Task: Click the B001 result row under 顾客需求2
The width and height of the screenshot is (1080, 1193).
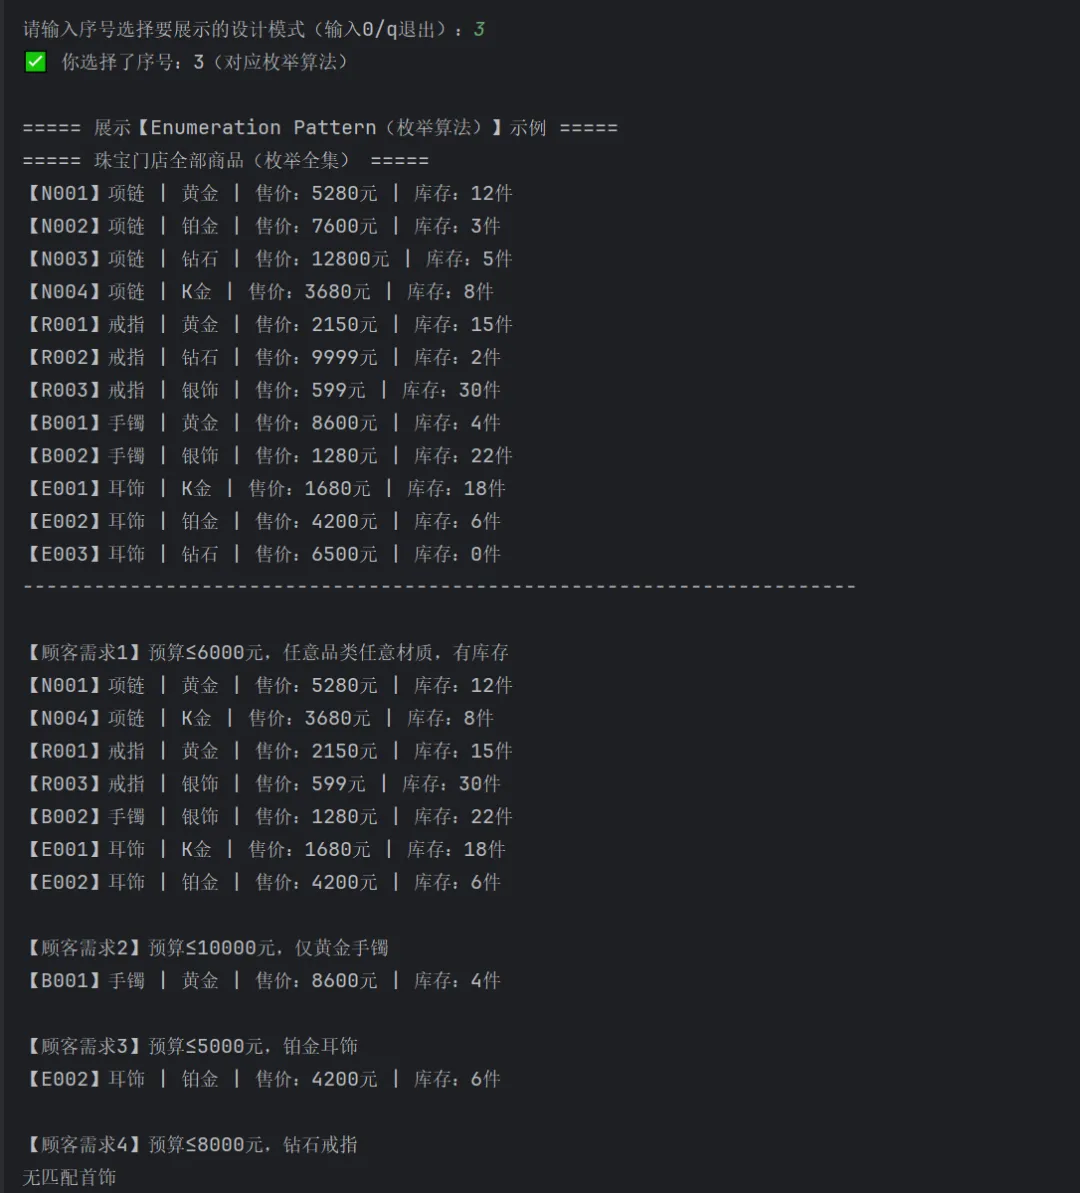Action: pyautogui.click(x=262, y=980)
